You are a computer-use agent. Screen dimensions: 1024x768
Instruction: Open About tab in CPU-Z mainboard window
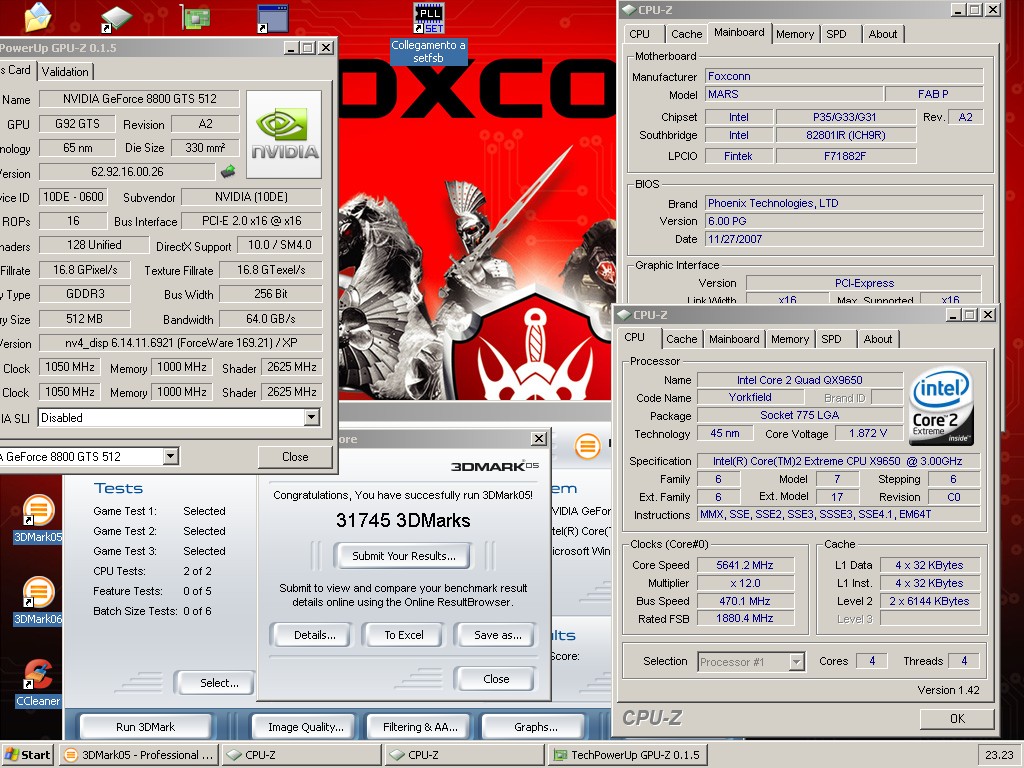[x=883, y=34]
